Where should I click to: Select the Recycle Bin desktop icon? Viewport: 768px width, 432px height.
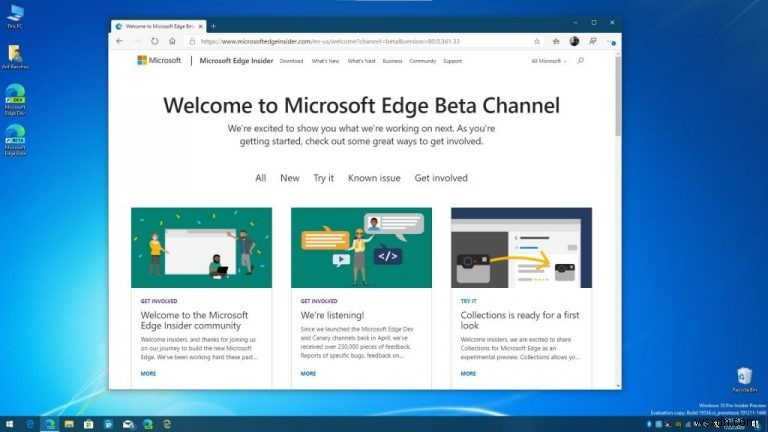(744, 380)
